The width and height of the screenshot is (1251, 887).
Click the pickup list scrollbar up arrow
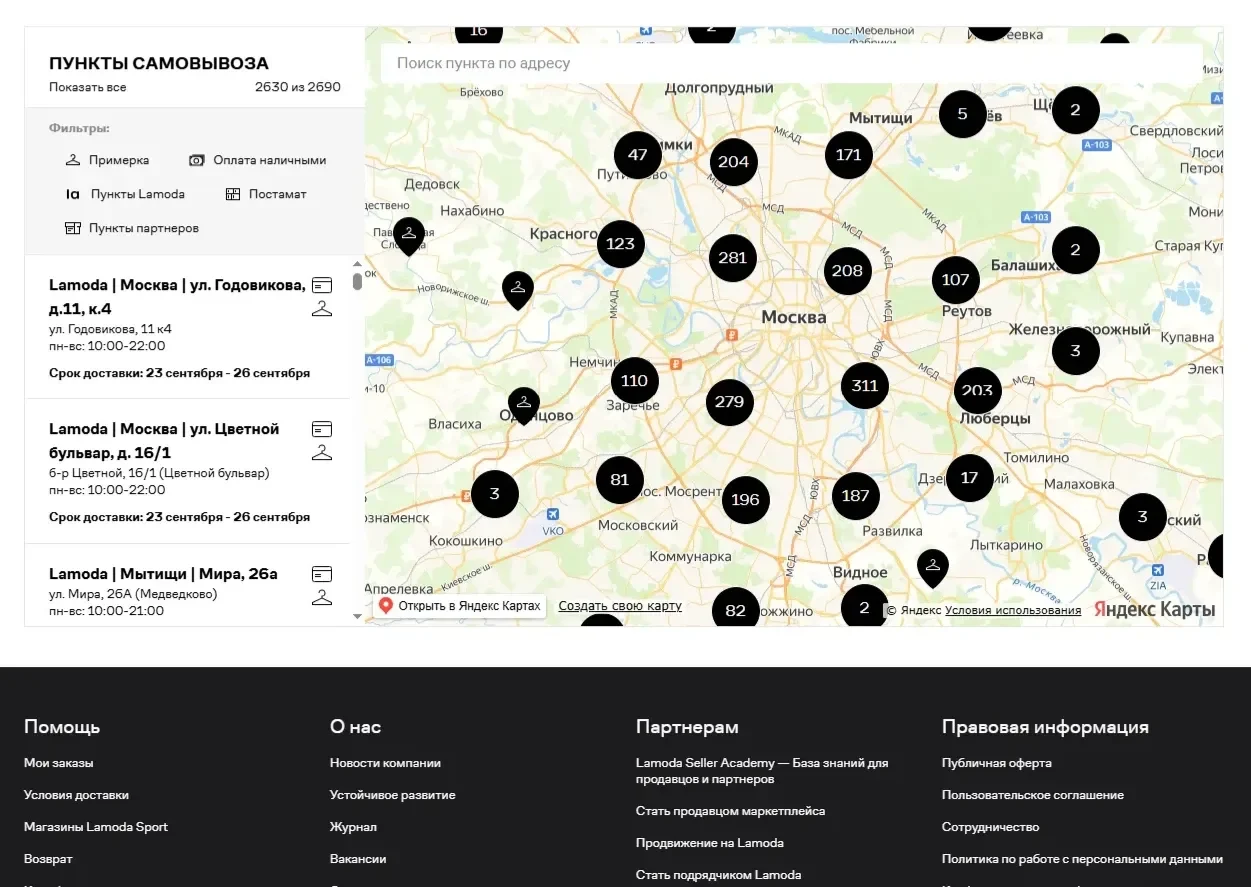(x=358, y=265)
